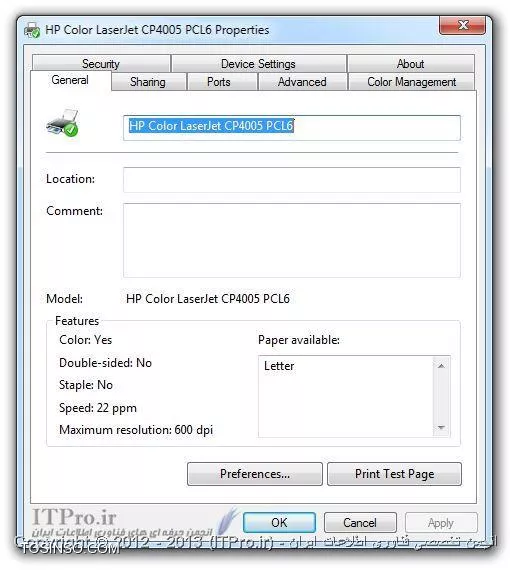Close the printer properties dialog
Screen dimensions: 510x570
pos(462,25)
